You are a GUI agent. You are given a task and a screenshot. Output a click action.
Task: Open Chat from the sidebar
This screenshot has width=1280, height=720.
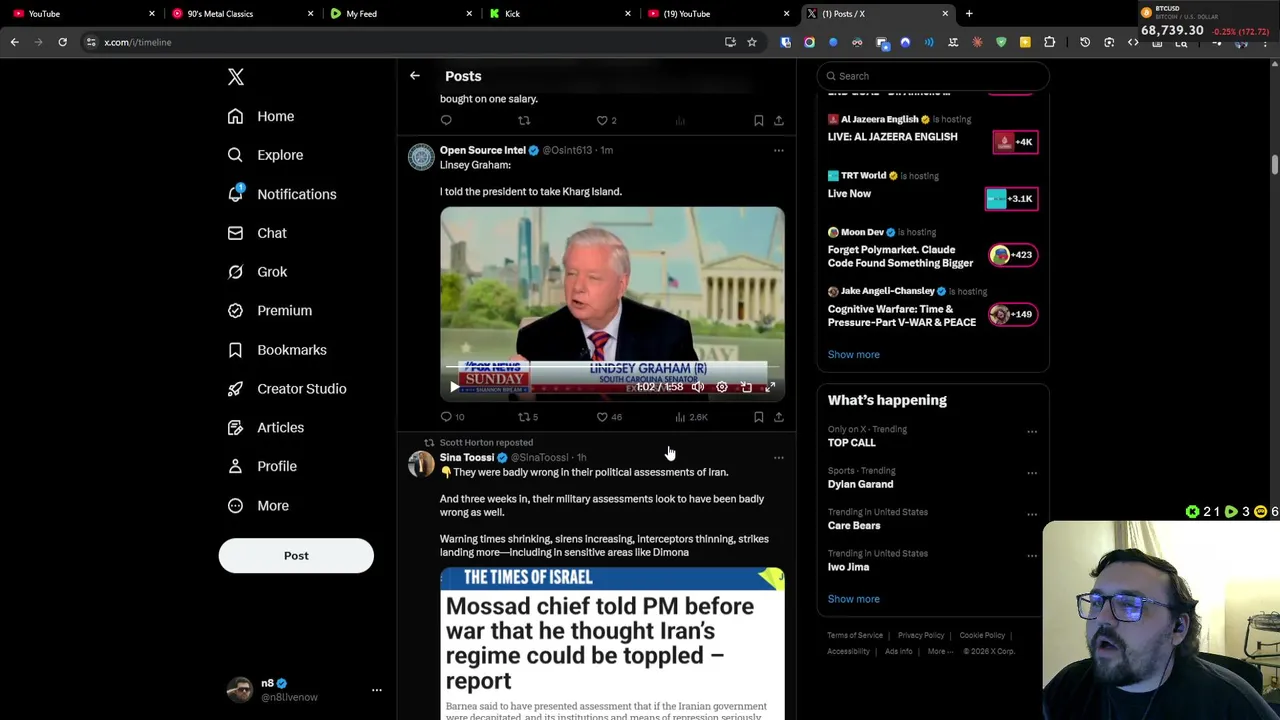[257, 233]
